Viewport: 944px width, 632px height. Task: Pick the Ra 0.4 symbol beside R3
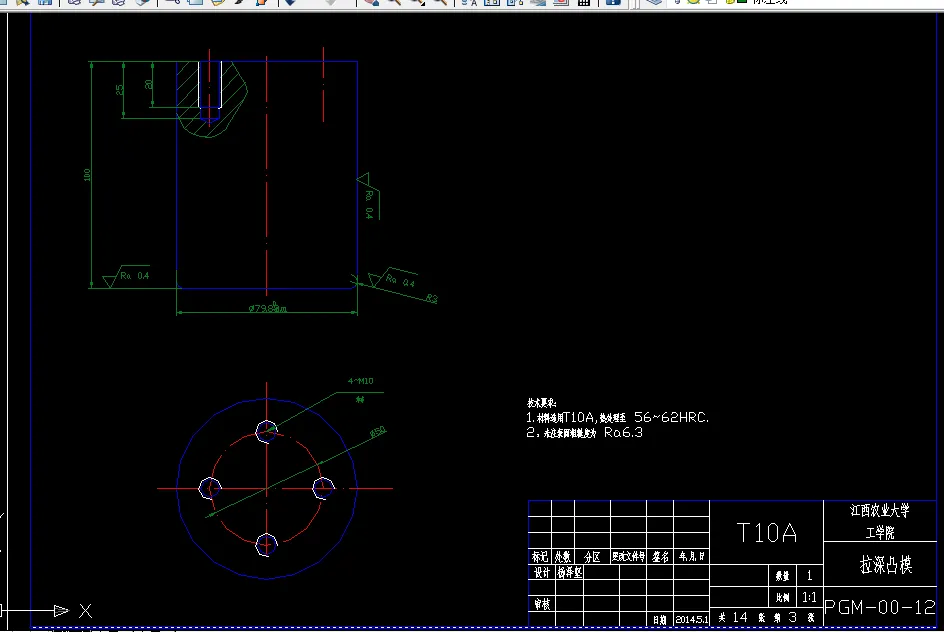click(393, 279)
